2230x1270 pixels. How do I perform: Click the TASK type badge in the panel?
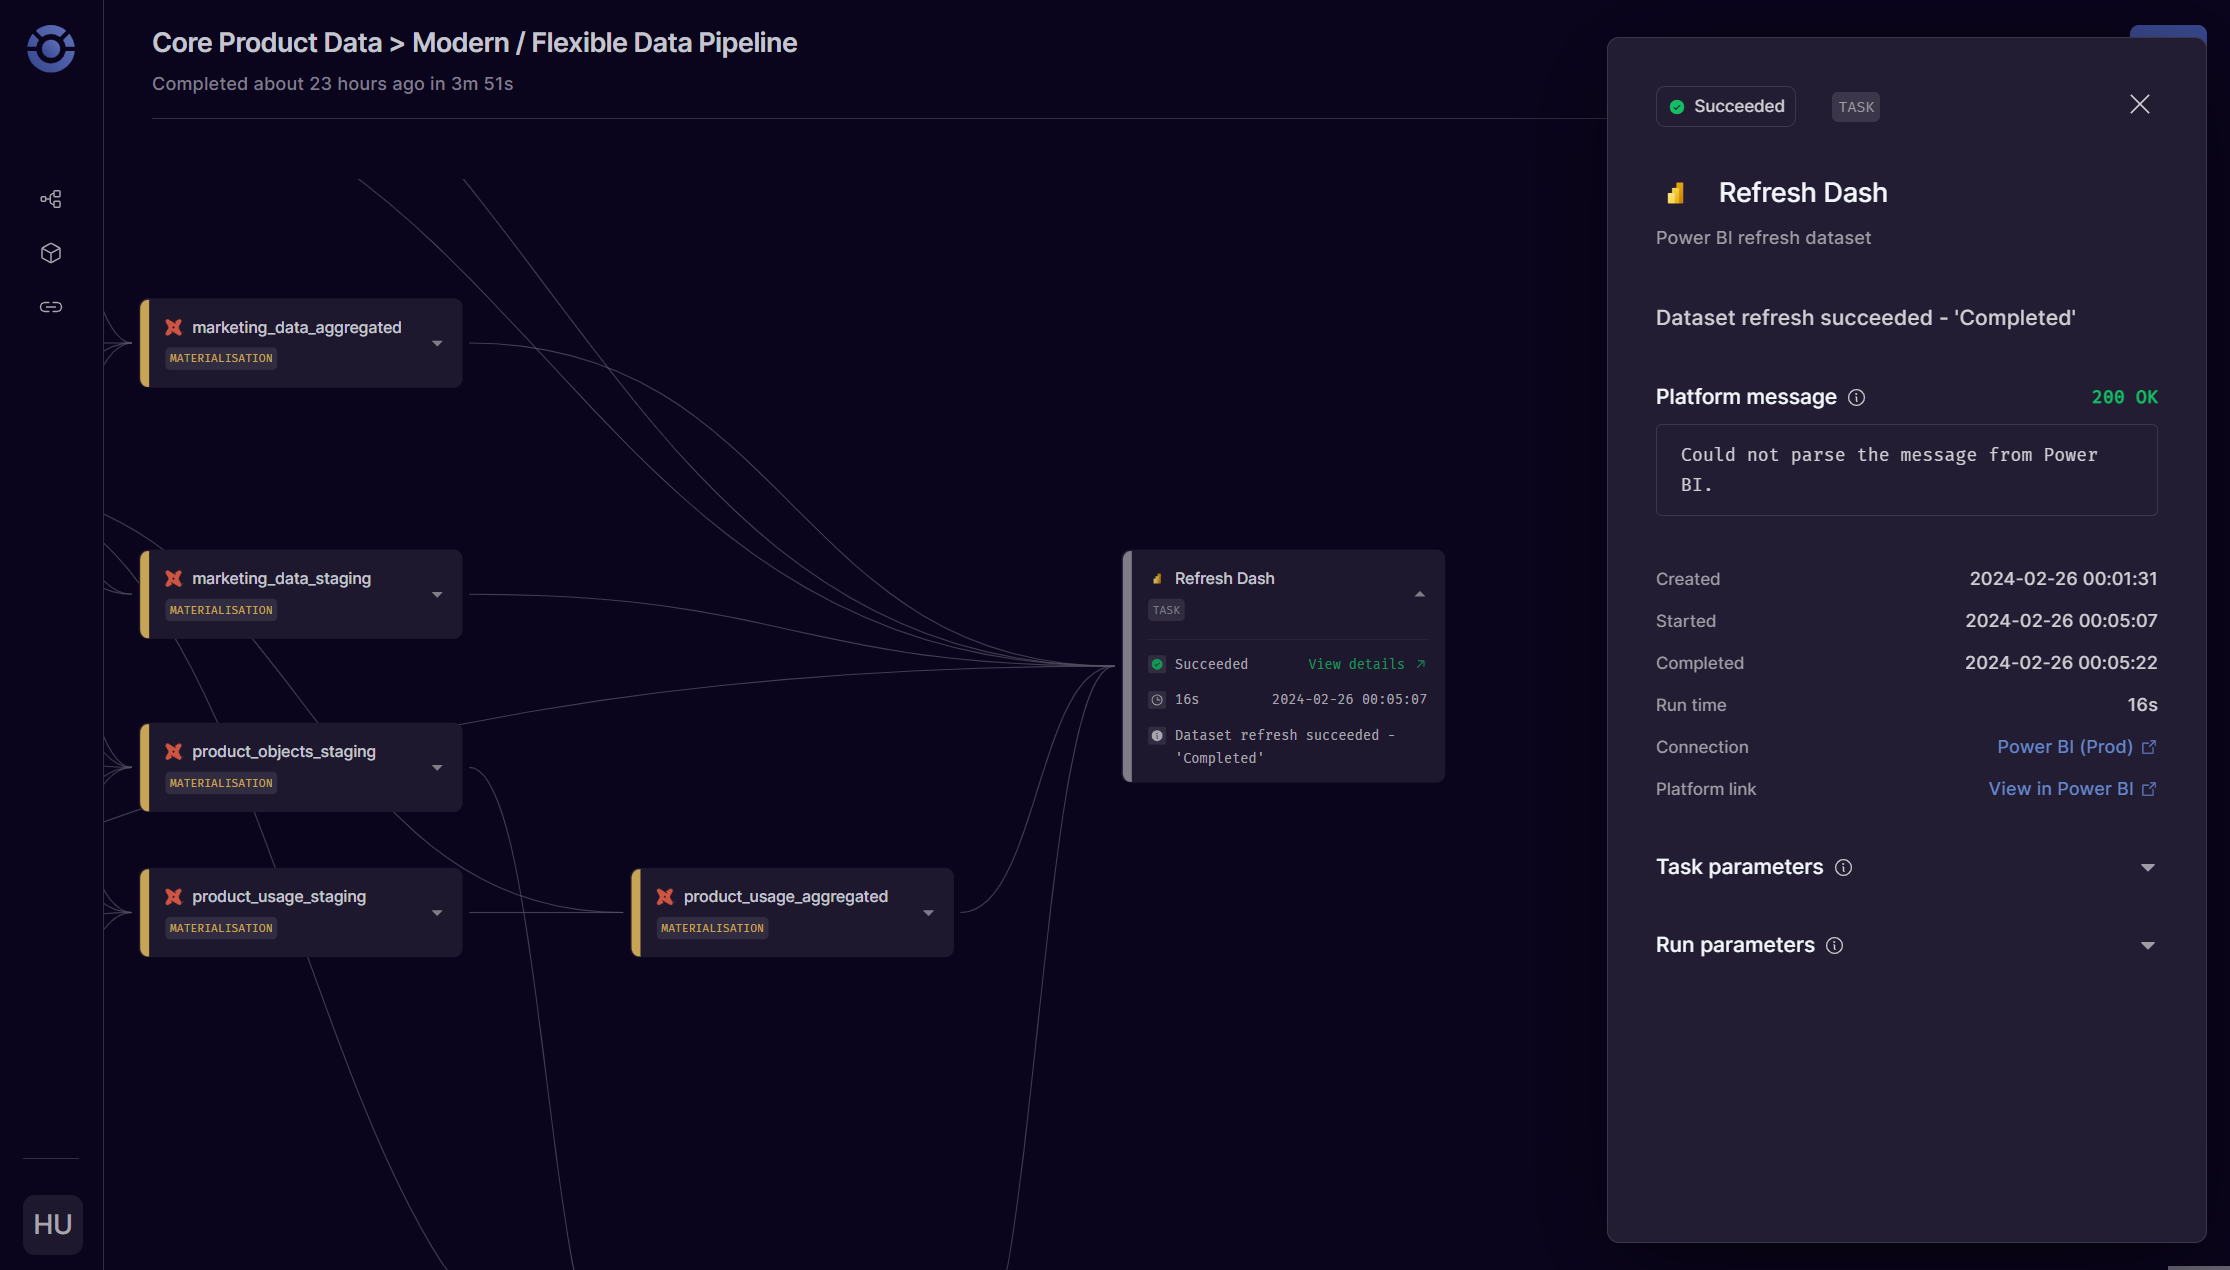click(x=1855, y=107)
